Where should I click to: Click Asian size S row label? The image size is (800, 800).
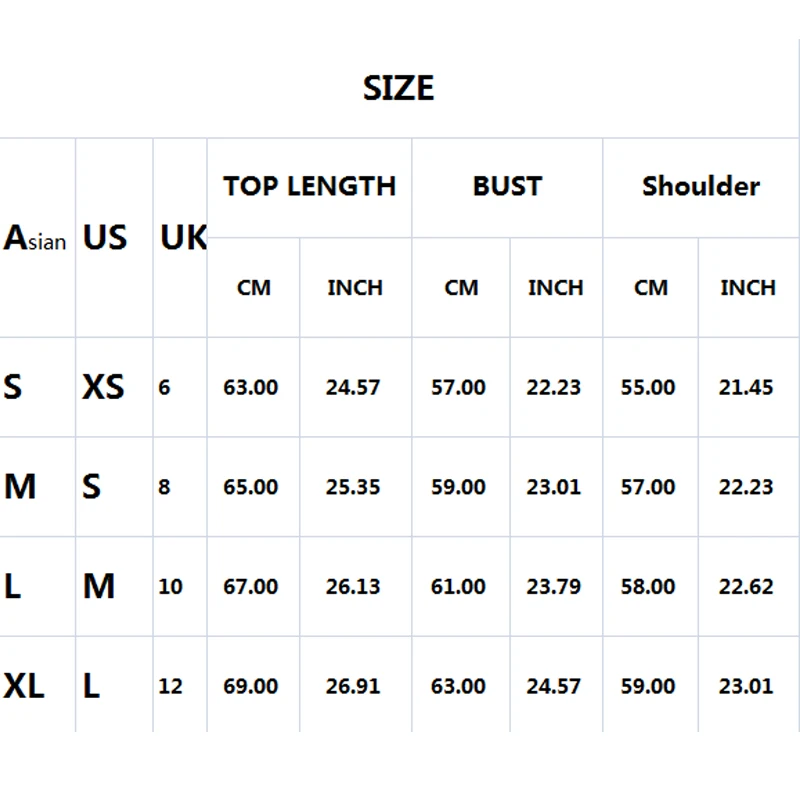(x=13, y=387)
